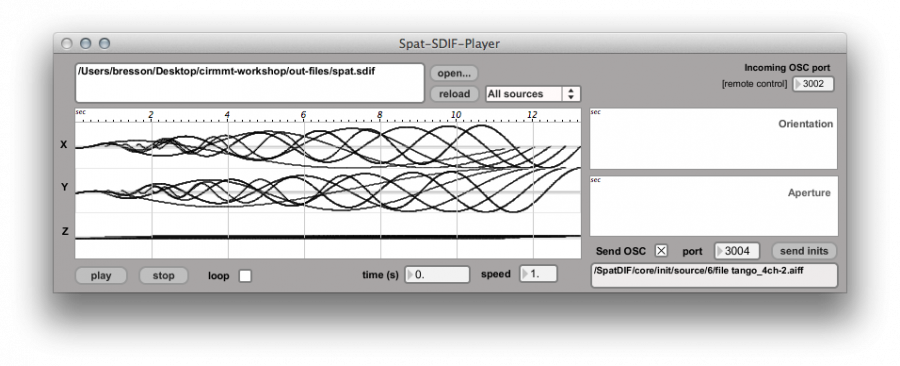The width and height of the screenshot is (900, 366).
Task: Click the SpatDIF init message text box
Action: [714, 275]
